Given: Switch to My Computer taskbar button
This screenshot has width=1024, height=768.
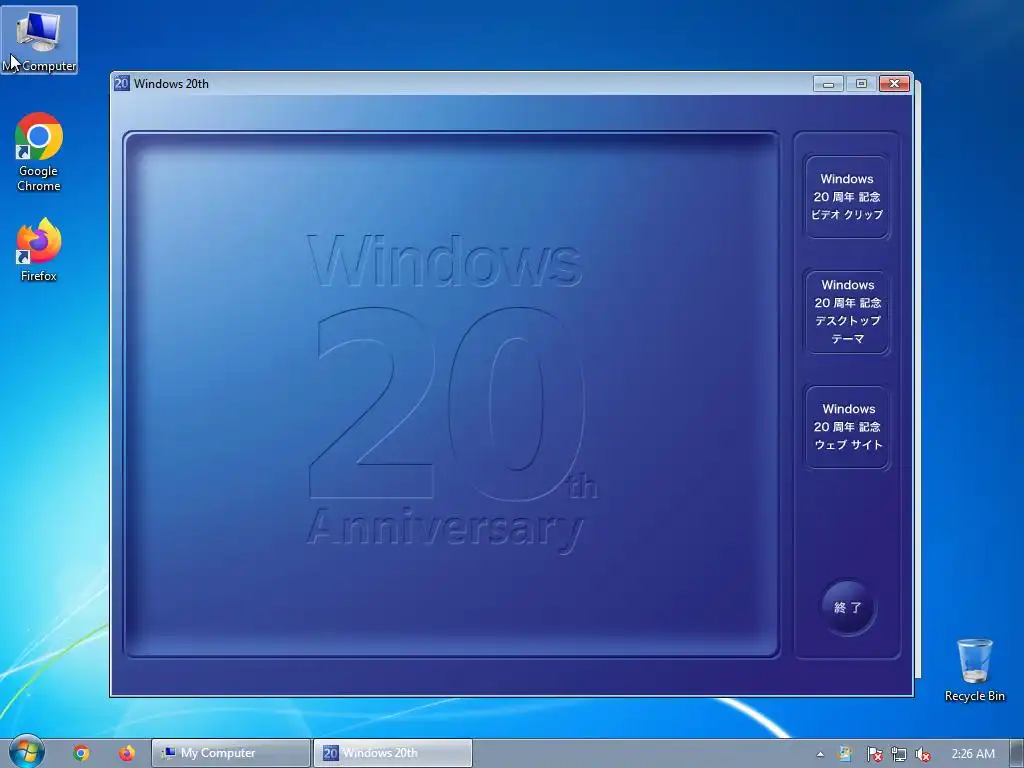Looking at the screenshot, I should 231,753.
